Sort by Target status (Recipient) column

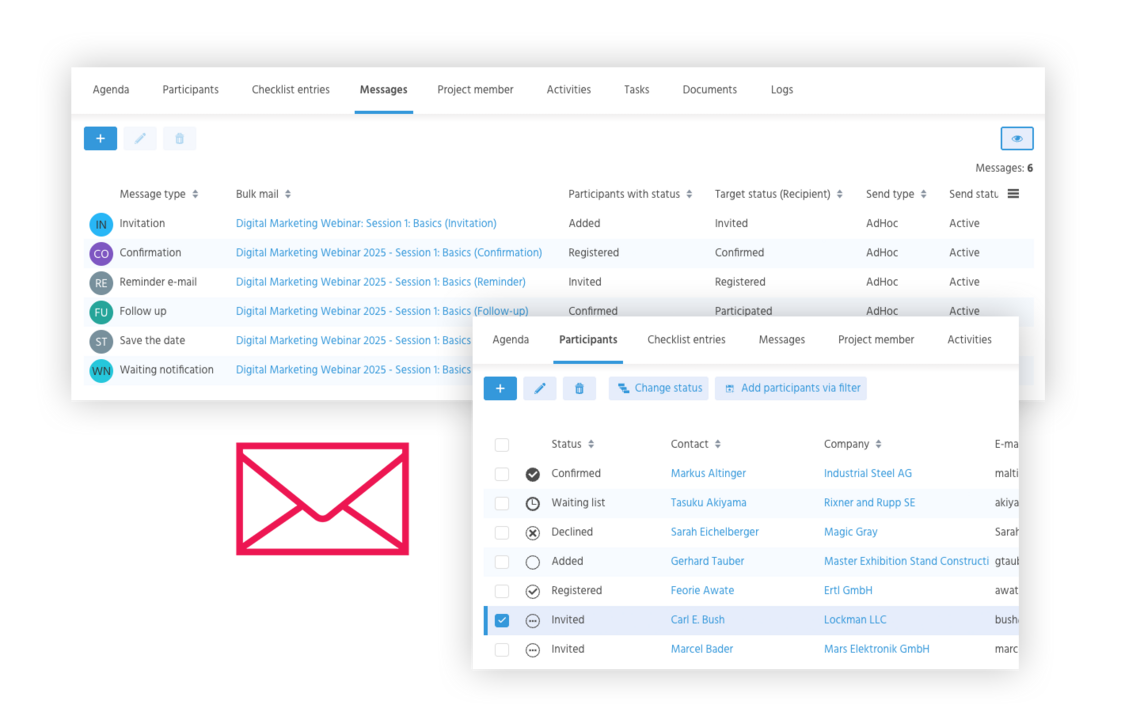tap(840, 194)
